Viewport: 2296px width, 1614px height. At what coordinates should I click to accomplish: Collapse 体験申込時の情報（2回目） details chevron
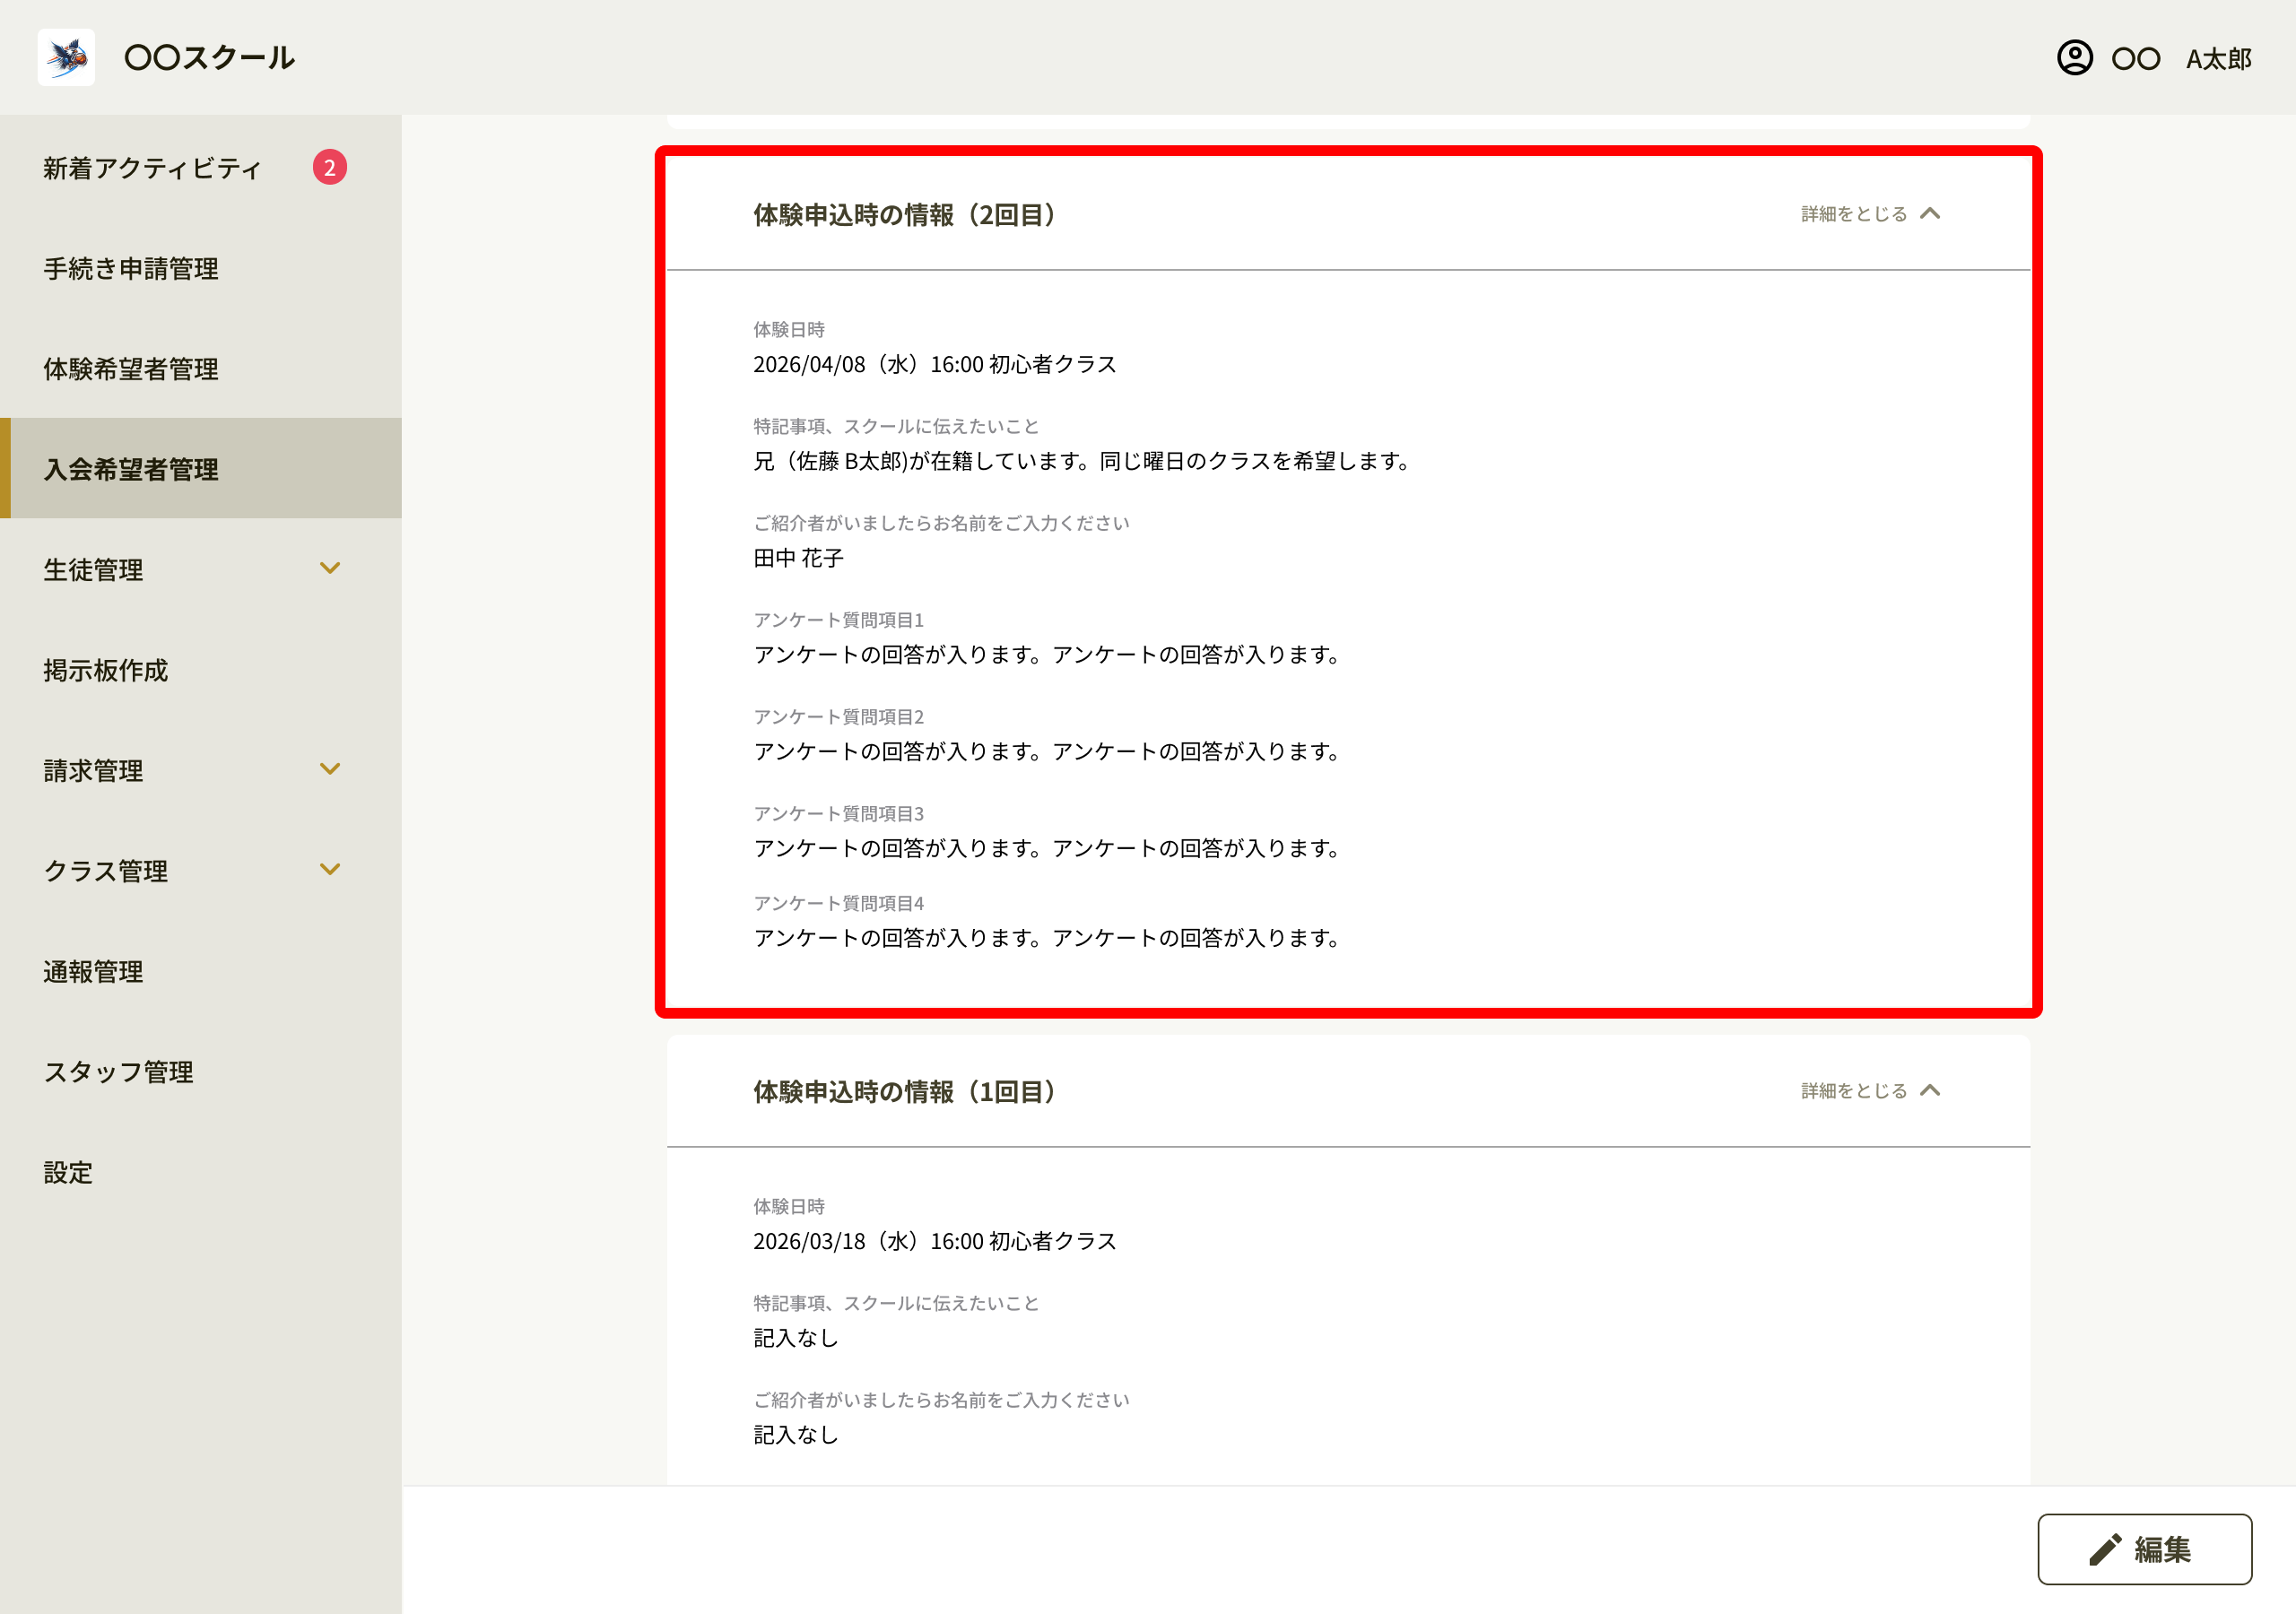(x=1930, y=214)
